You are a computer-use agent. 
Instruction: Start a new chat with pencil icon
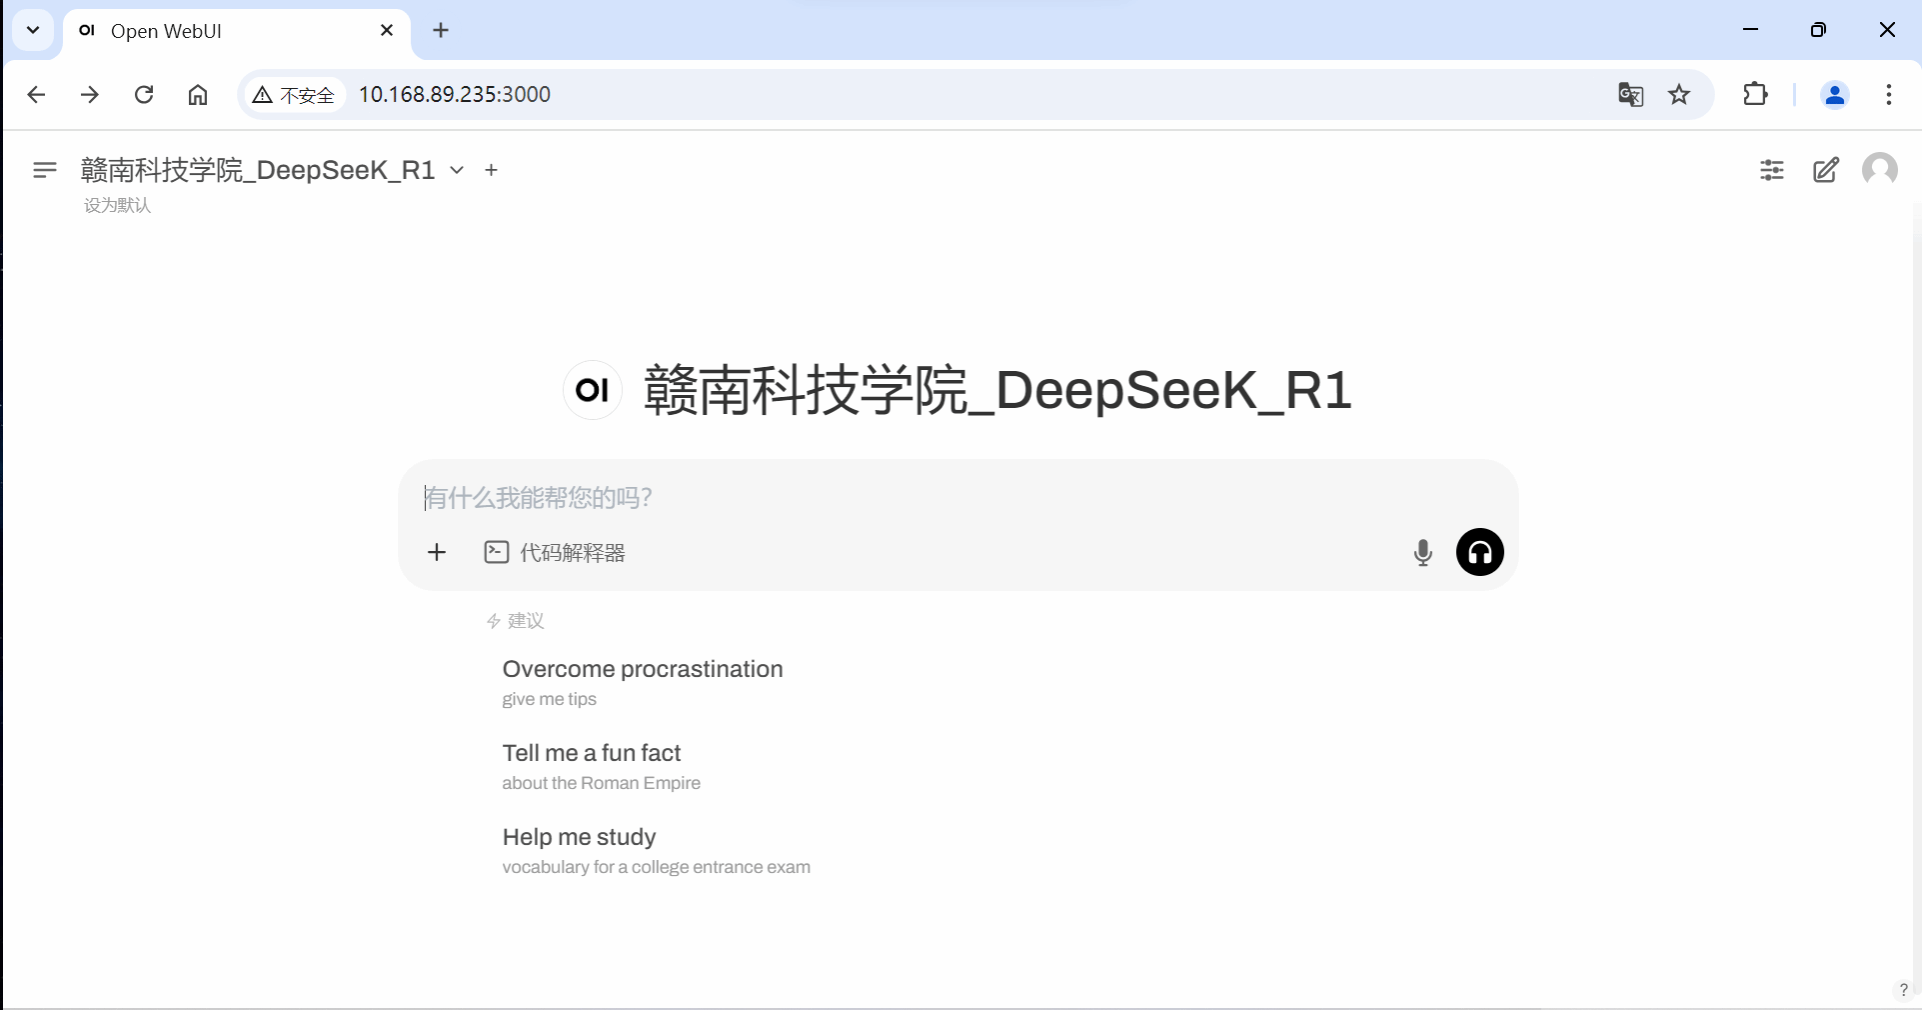(x=1826, y=170)
